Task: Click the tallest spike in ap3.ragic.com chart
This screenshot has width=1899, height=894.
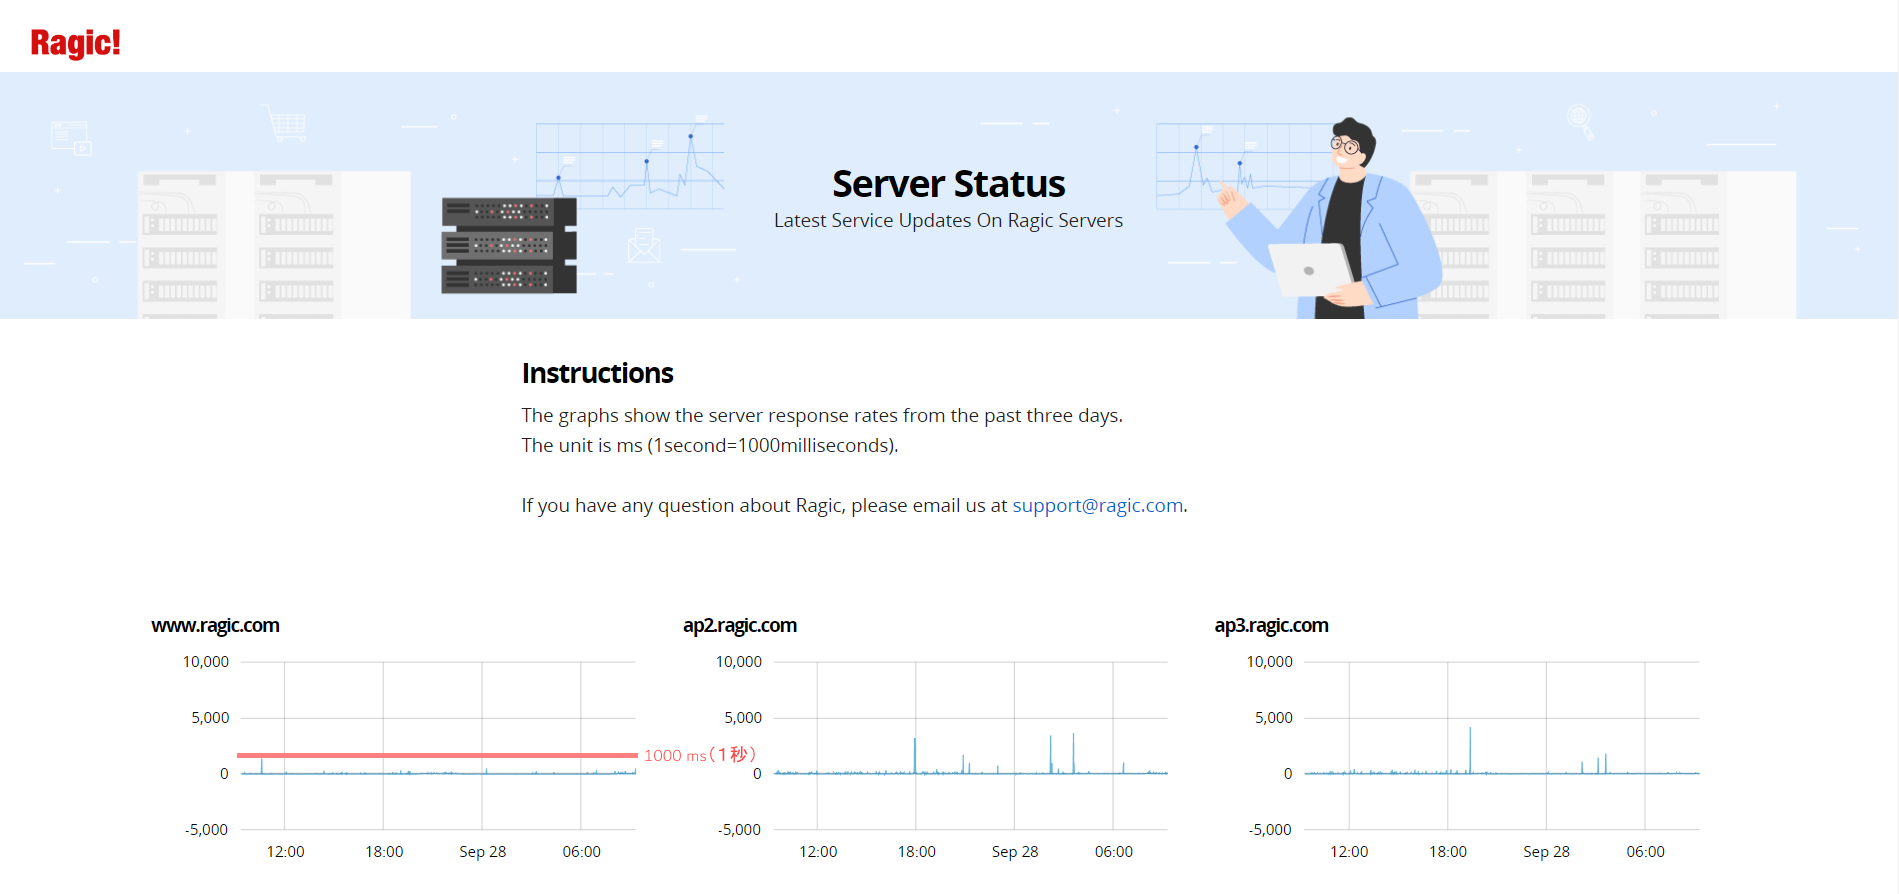Action: [1470, 750]
